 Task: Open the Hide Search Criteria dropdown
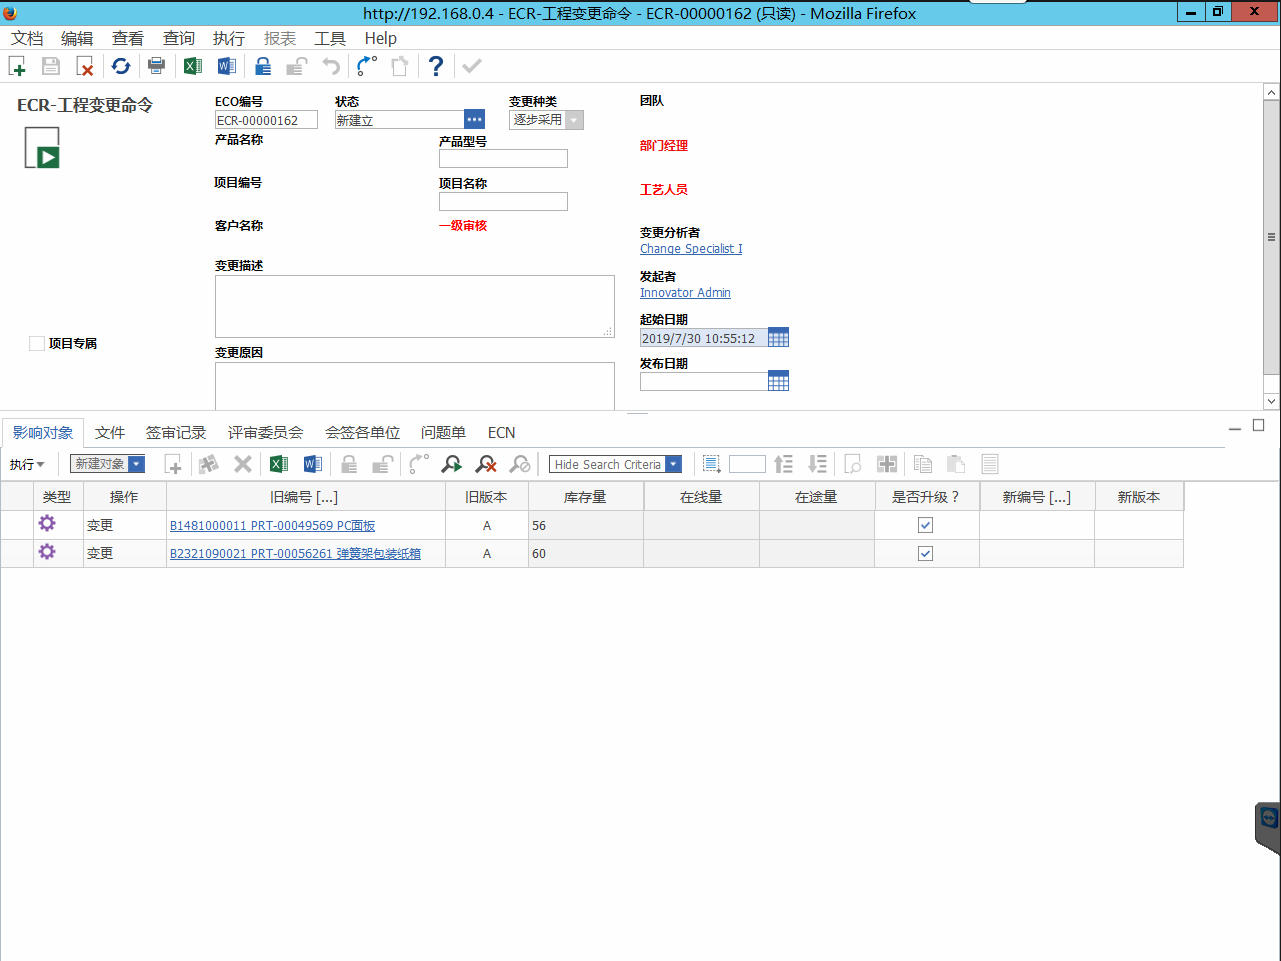pos(674,464)
